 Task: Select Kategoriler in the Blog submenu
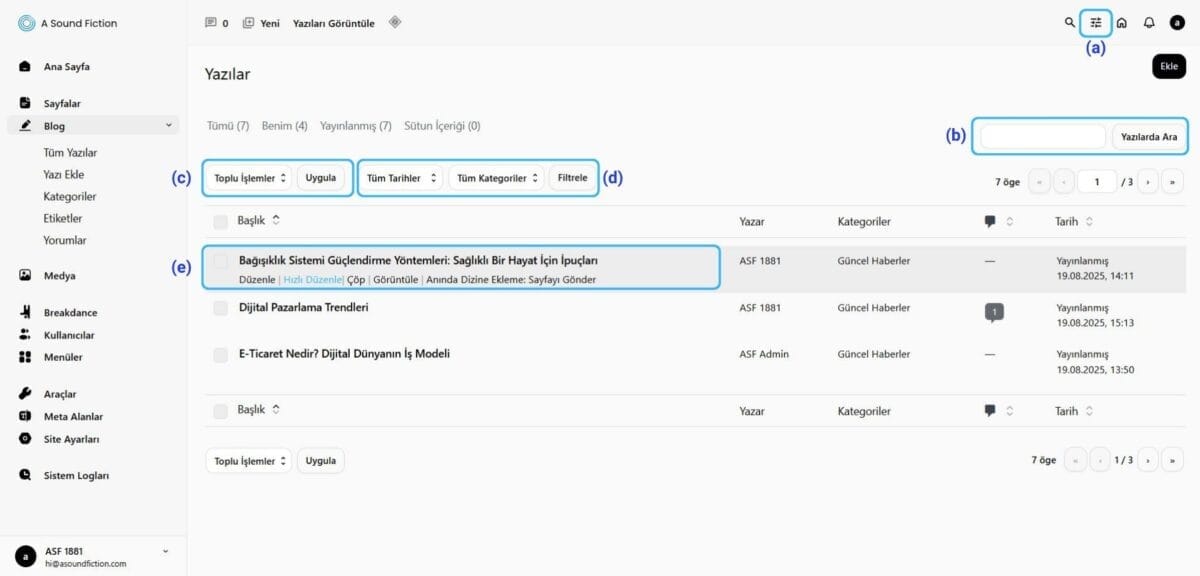[70, 197]
